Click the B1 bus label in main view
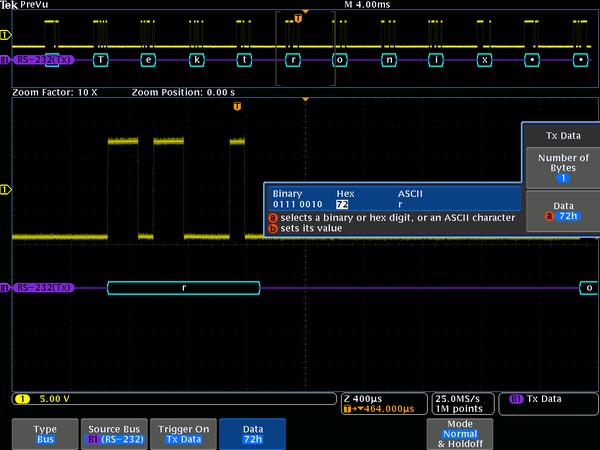The width and height of the screenshot is (600, 450). pyautogui.click(x=40, y=288)
